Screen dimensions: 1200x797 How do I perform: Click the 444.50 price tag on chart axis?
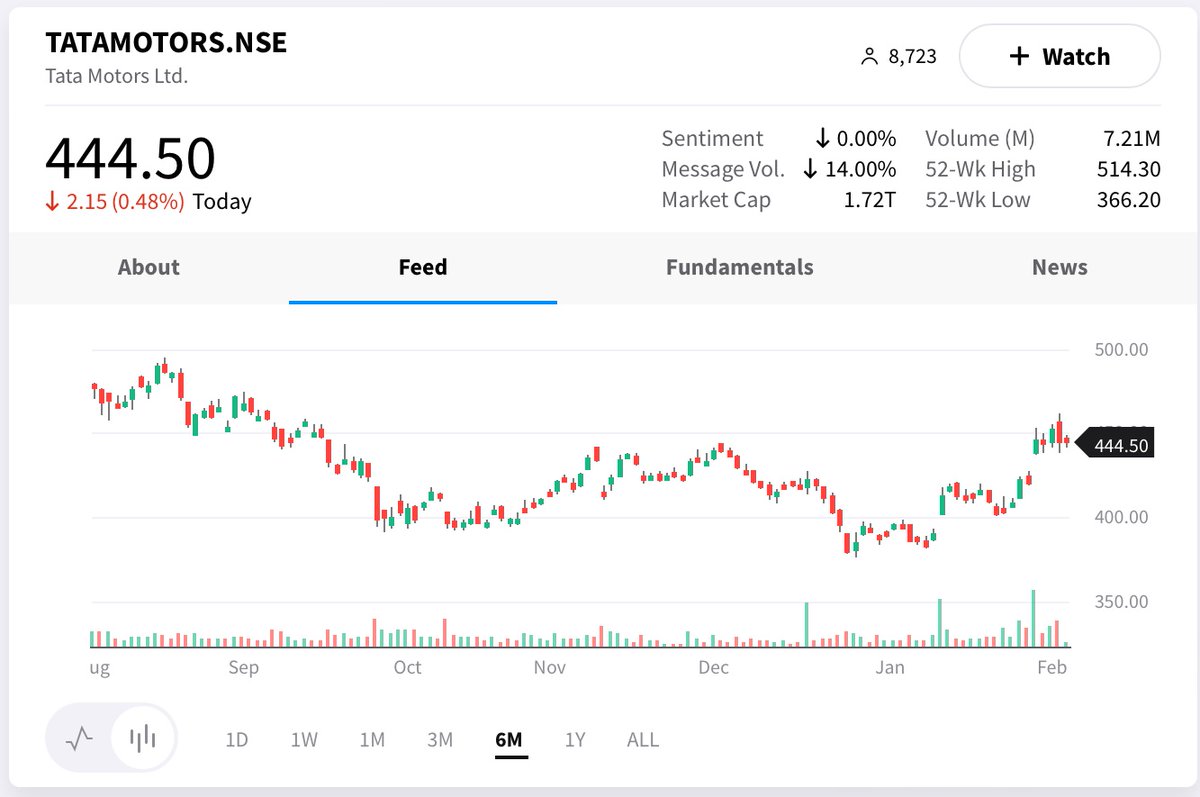click(x=1115, y=445)
